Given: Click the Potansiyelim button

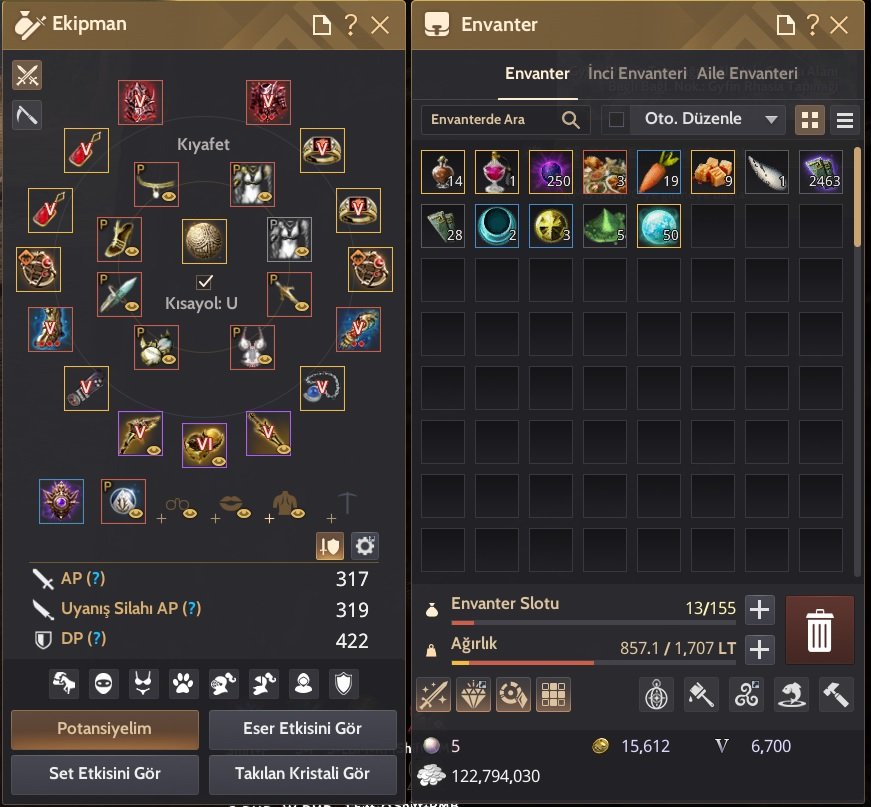Looking at the screenshot, I should [x=105, y=729].
